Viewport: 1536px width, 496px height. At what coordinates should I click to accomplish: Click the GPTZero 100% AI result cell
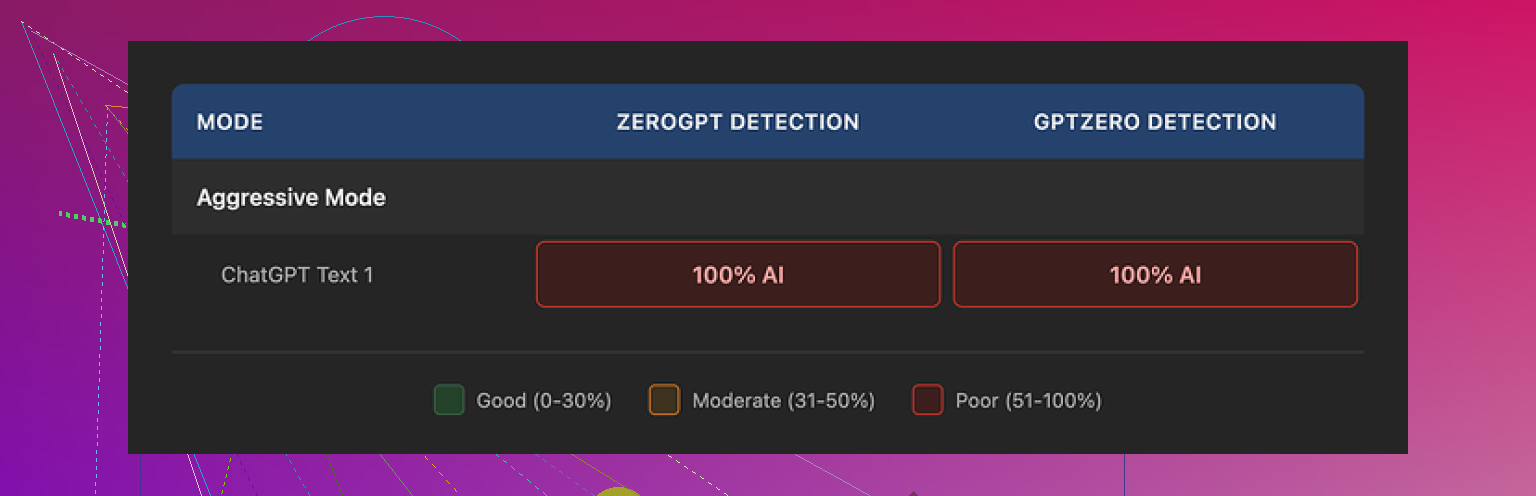point(1155,274)
